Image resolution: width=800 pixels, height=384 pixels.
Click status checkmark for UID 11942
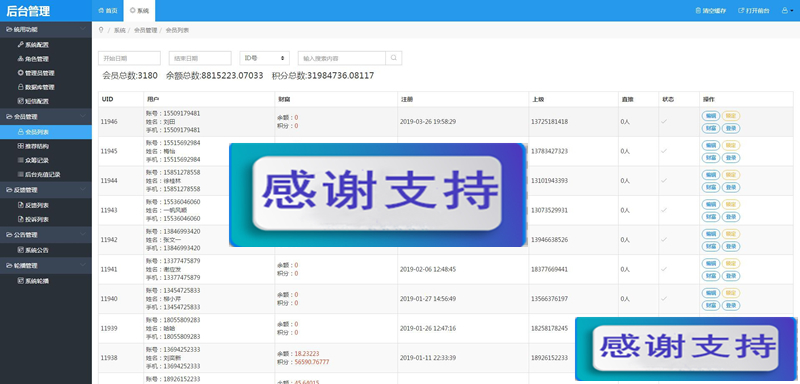point(664,240)
